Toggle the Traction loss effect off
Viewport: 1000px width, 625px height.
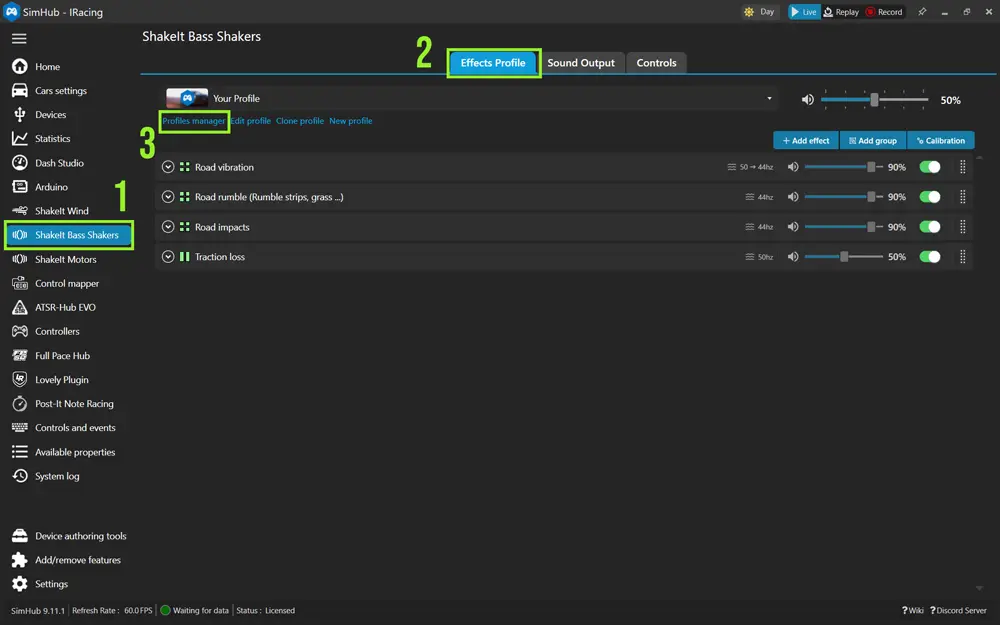coord(930,257)
